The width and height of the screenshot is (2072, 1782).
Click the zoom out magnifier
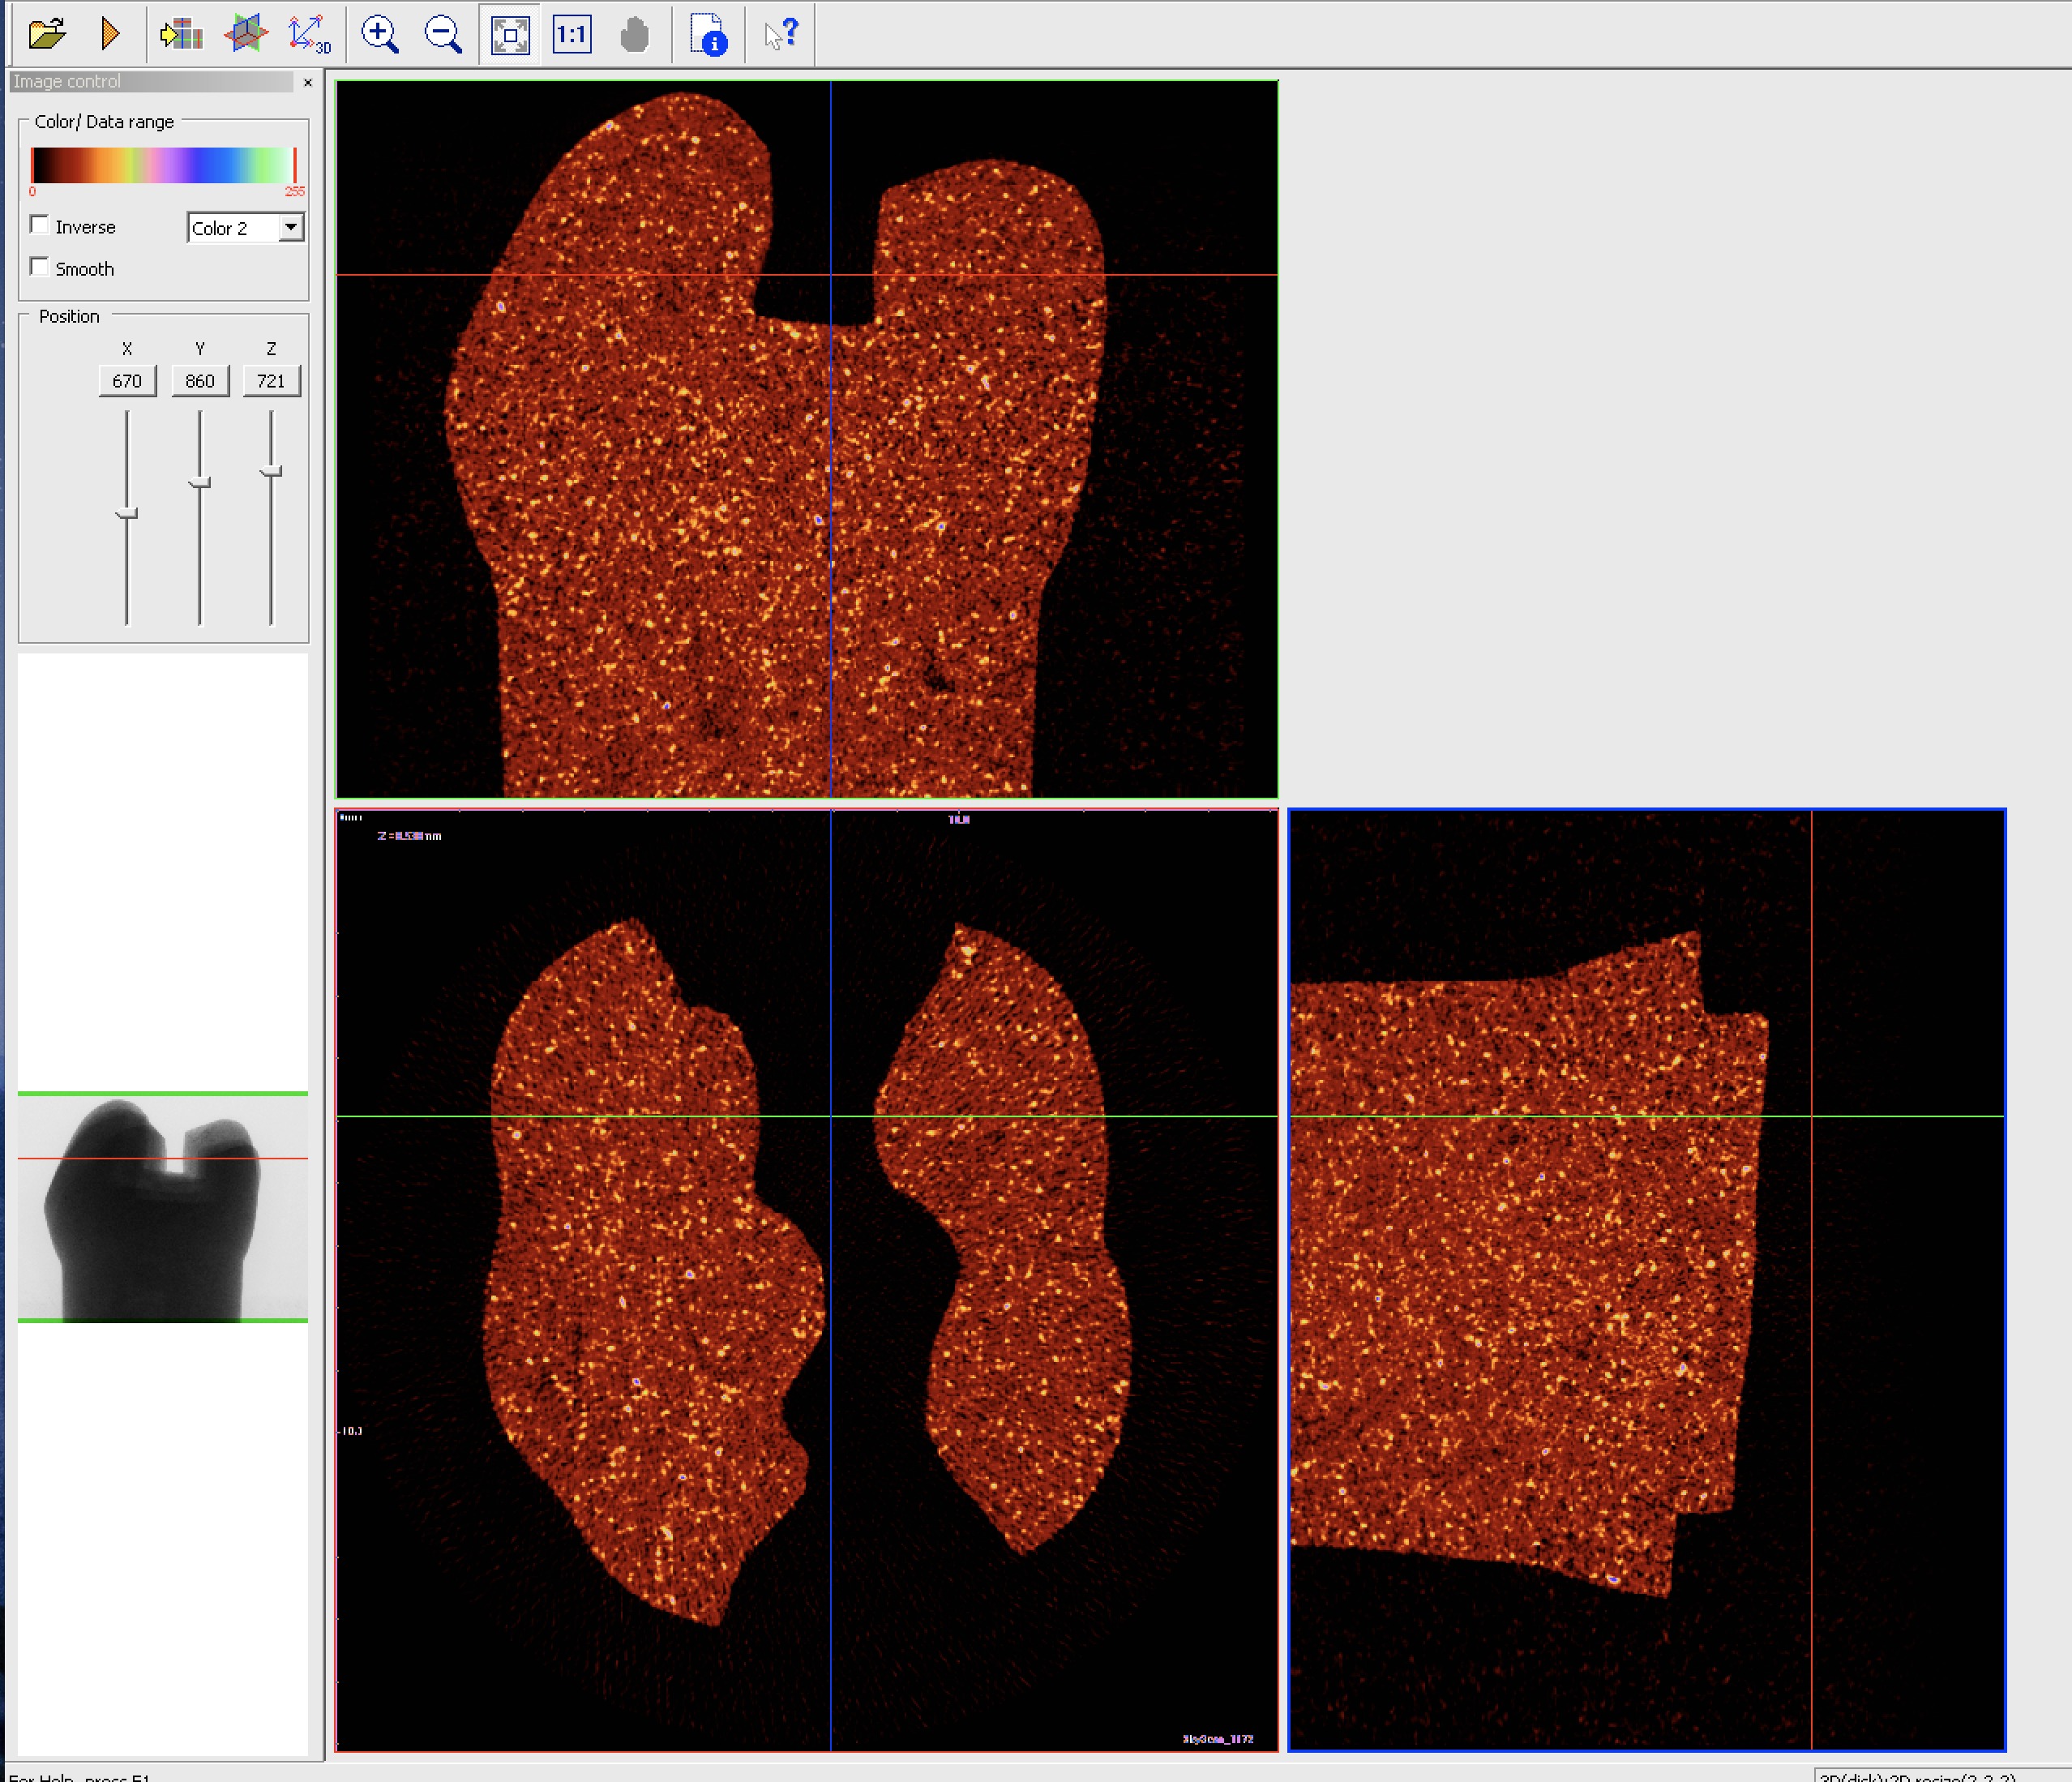(x=443, y=34)
